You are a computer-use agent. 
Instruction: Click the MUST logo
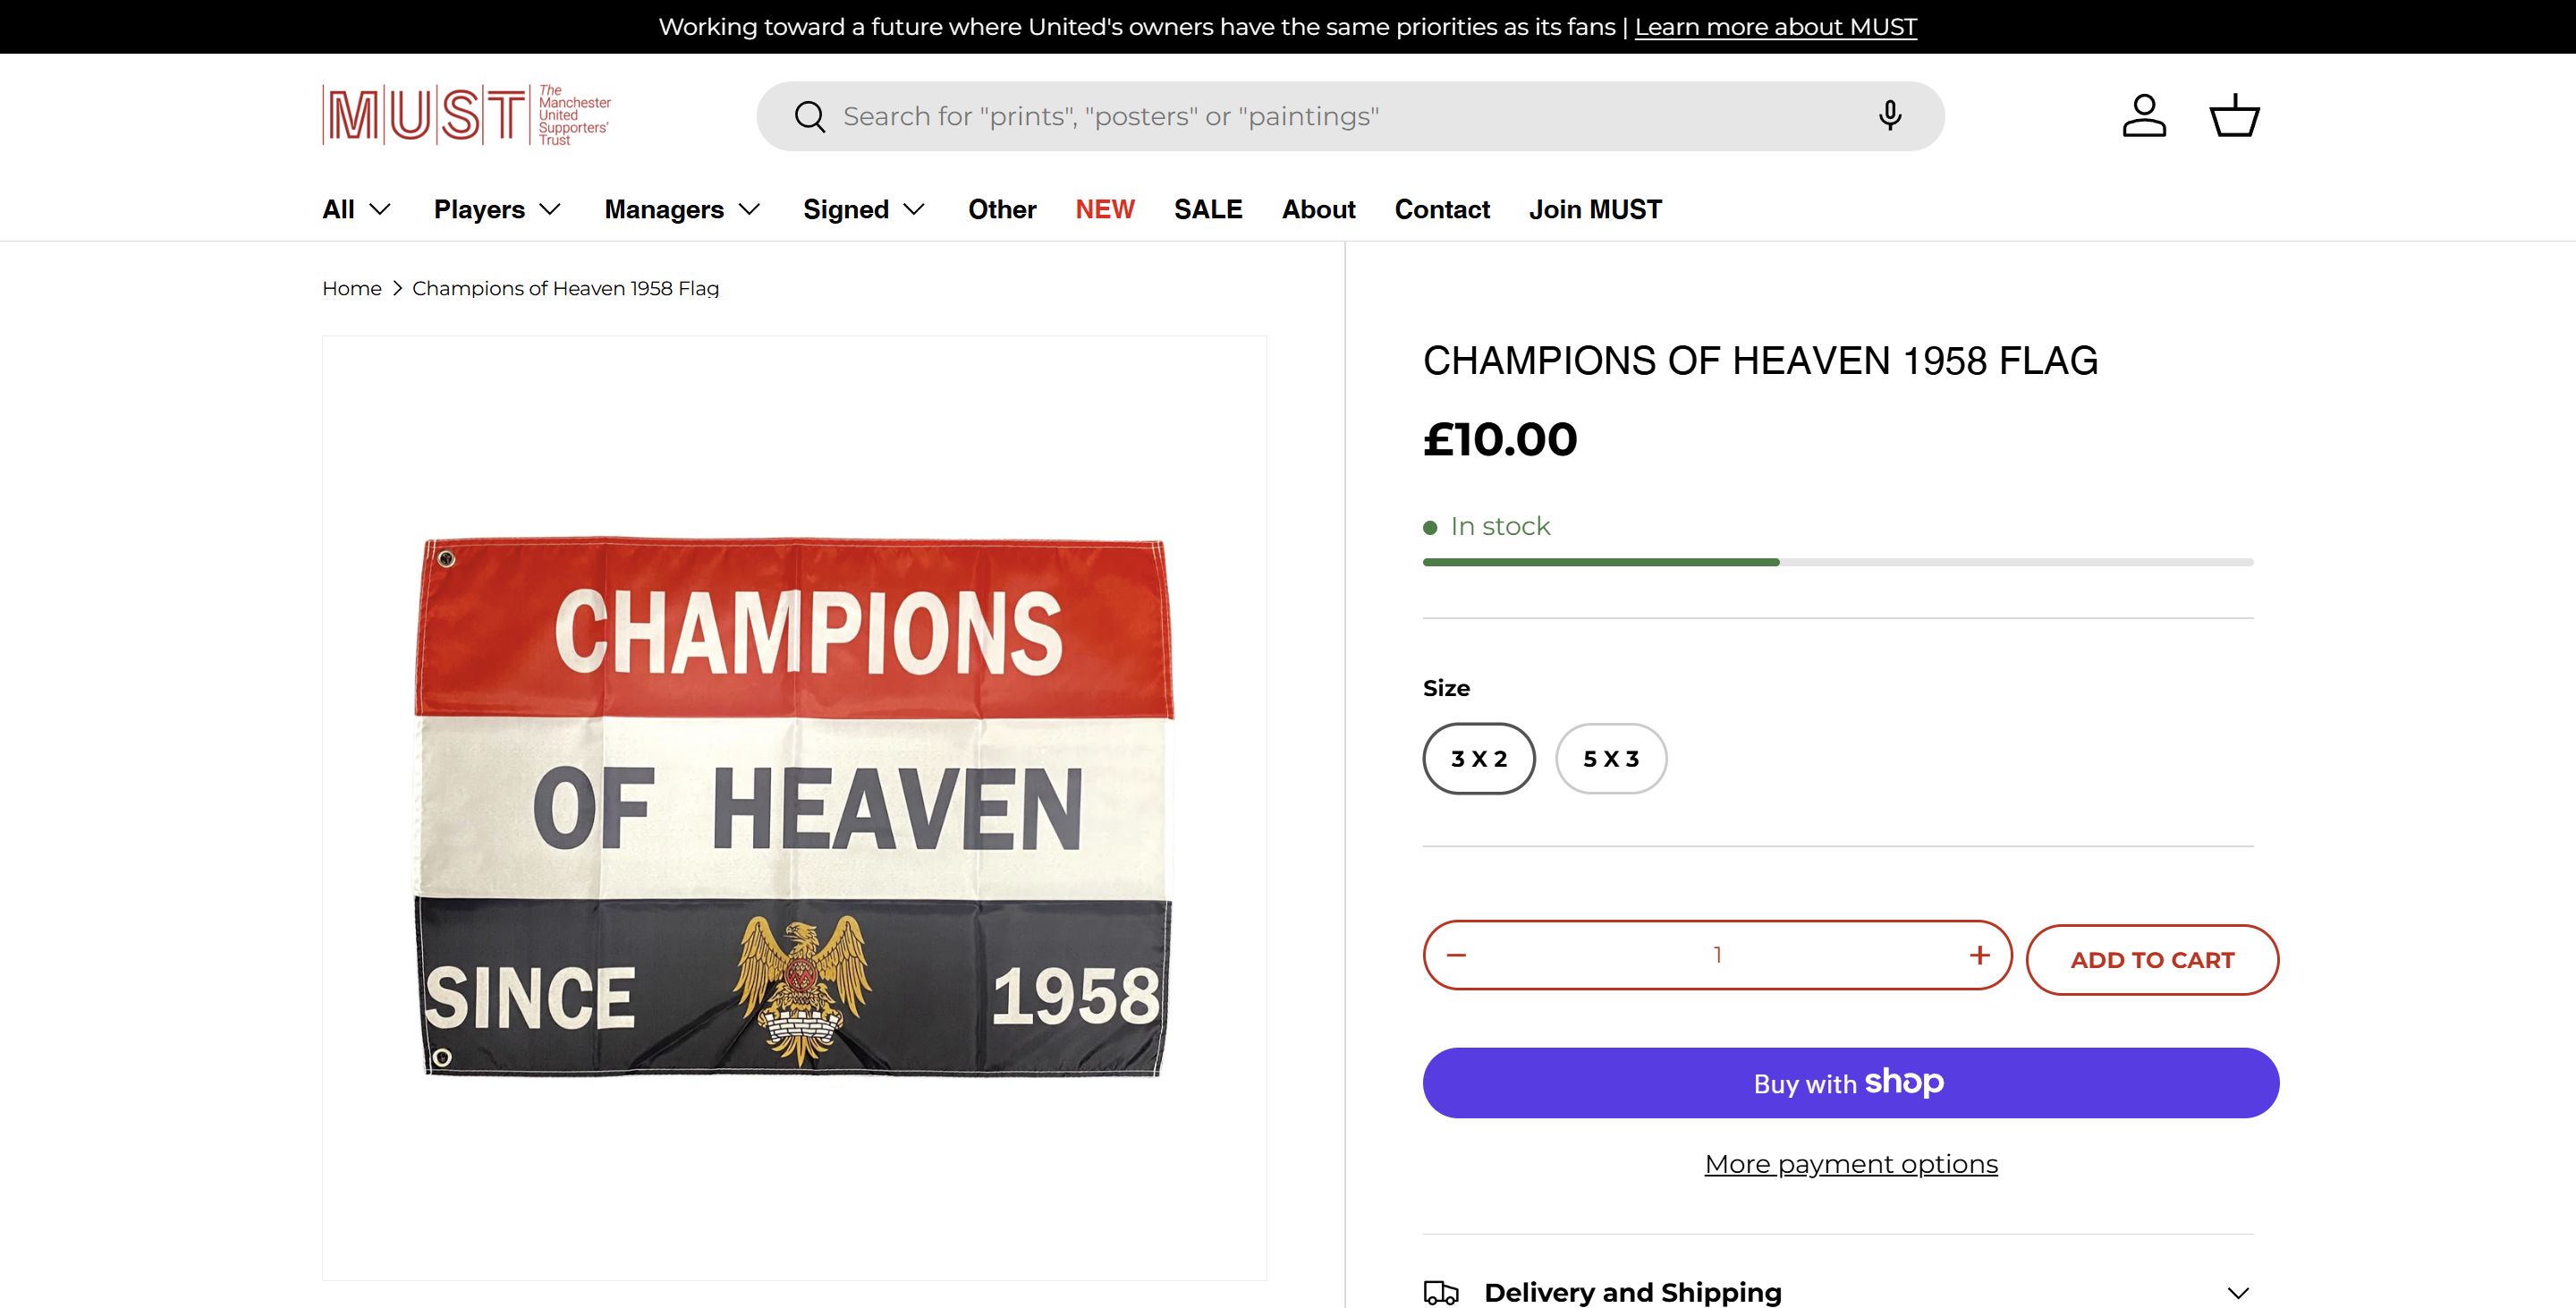click(x=466, y=115)
